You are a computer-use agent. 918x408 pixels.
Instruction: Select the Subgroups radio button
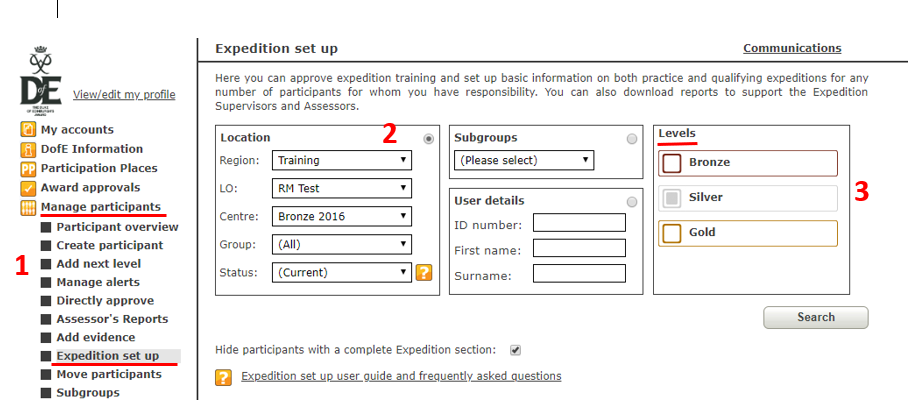point(632,139)
